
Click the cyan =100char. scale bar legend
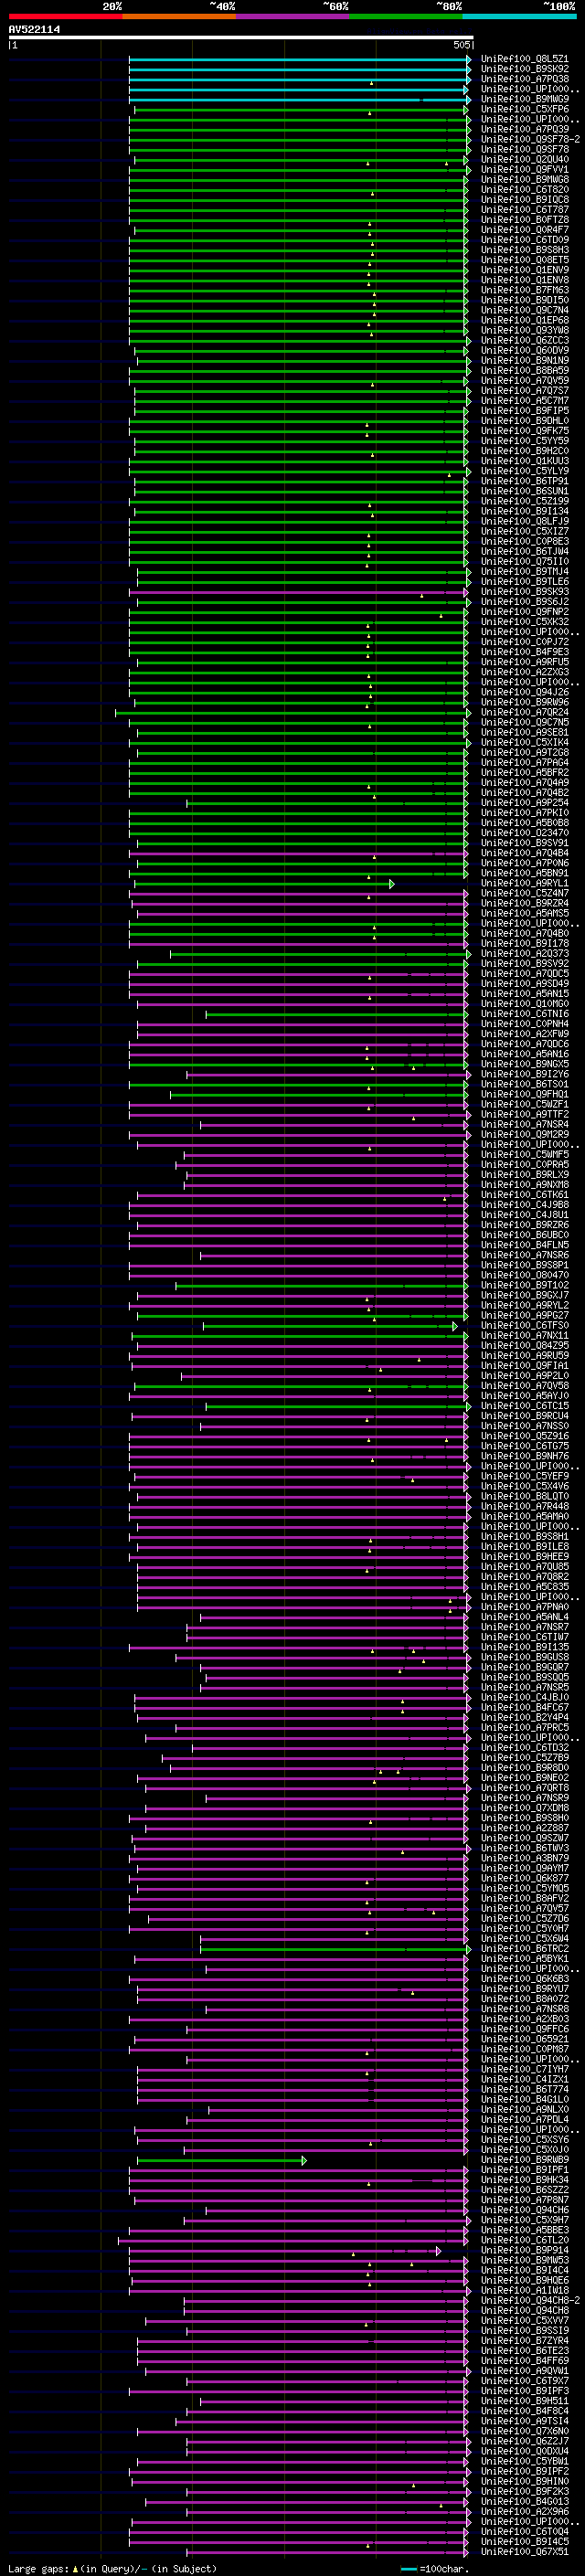coord(434,2568)
